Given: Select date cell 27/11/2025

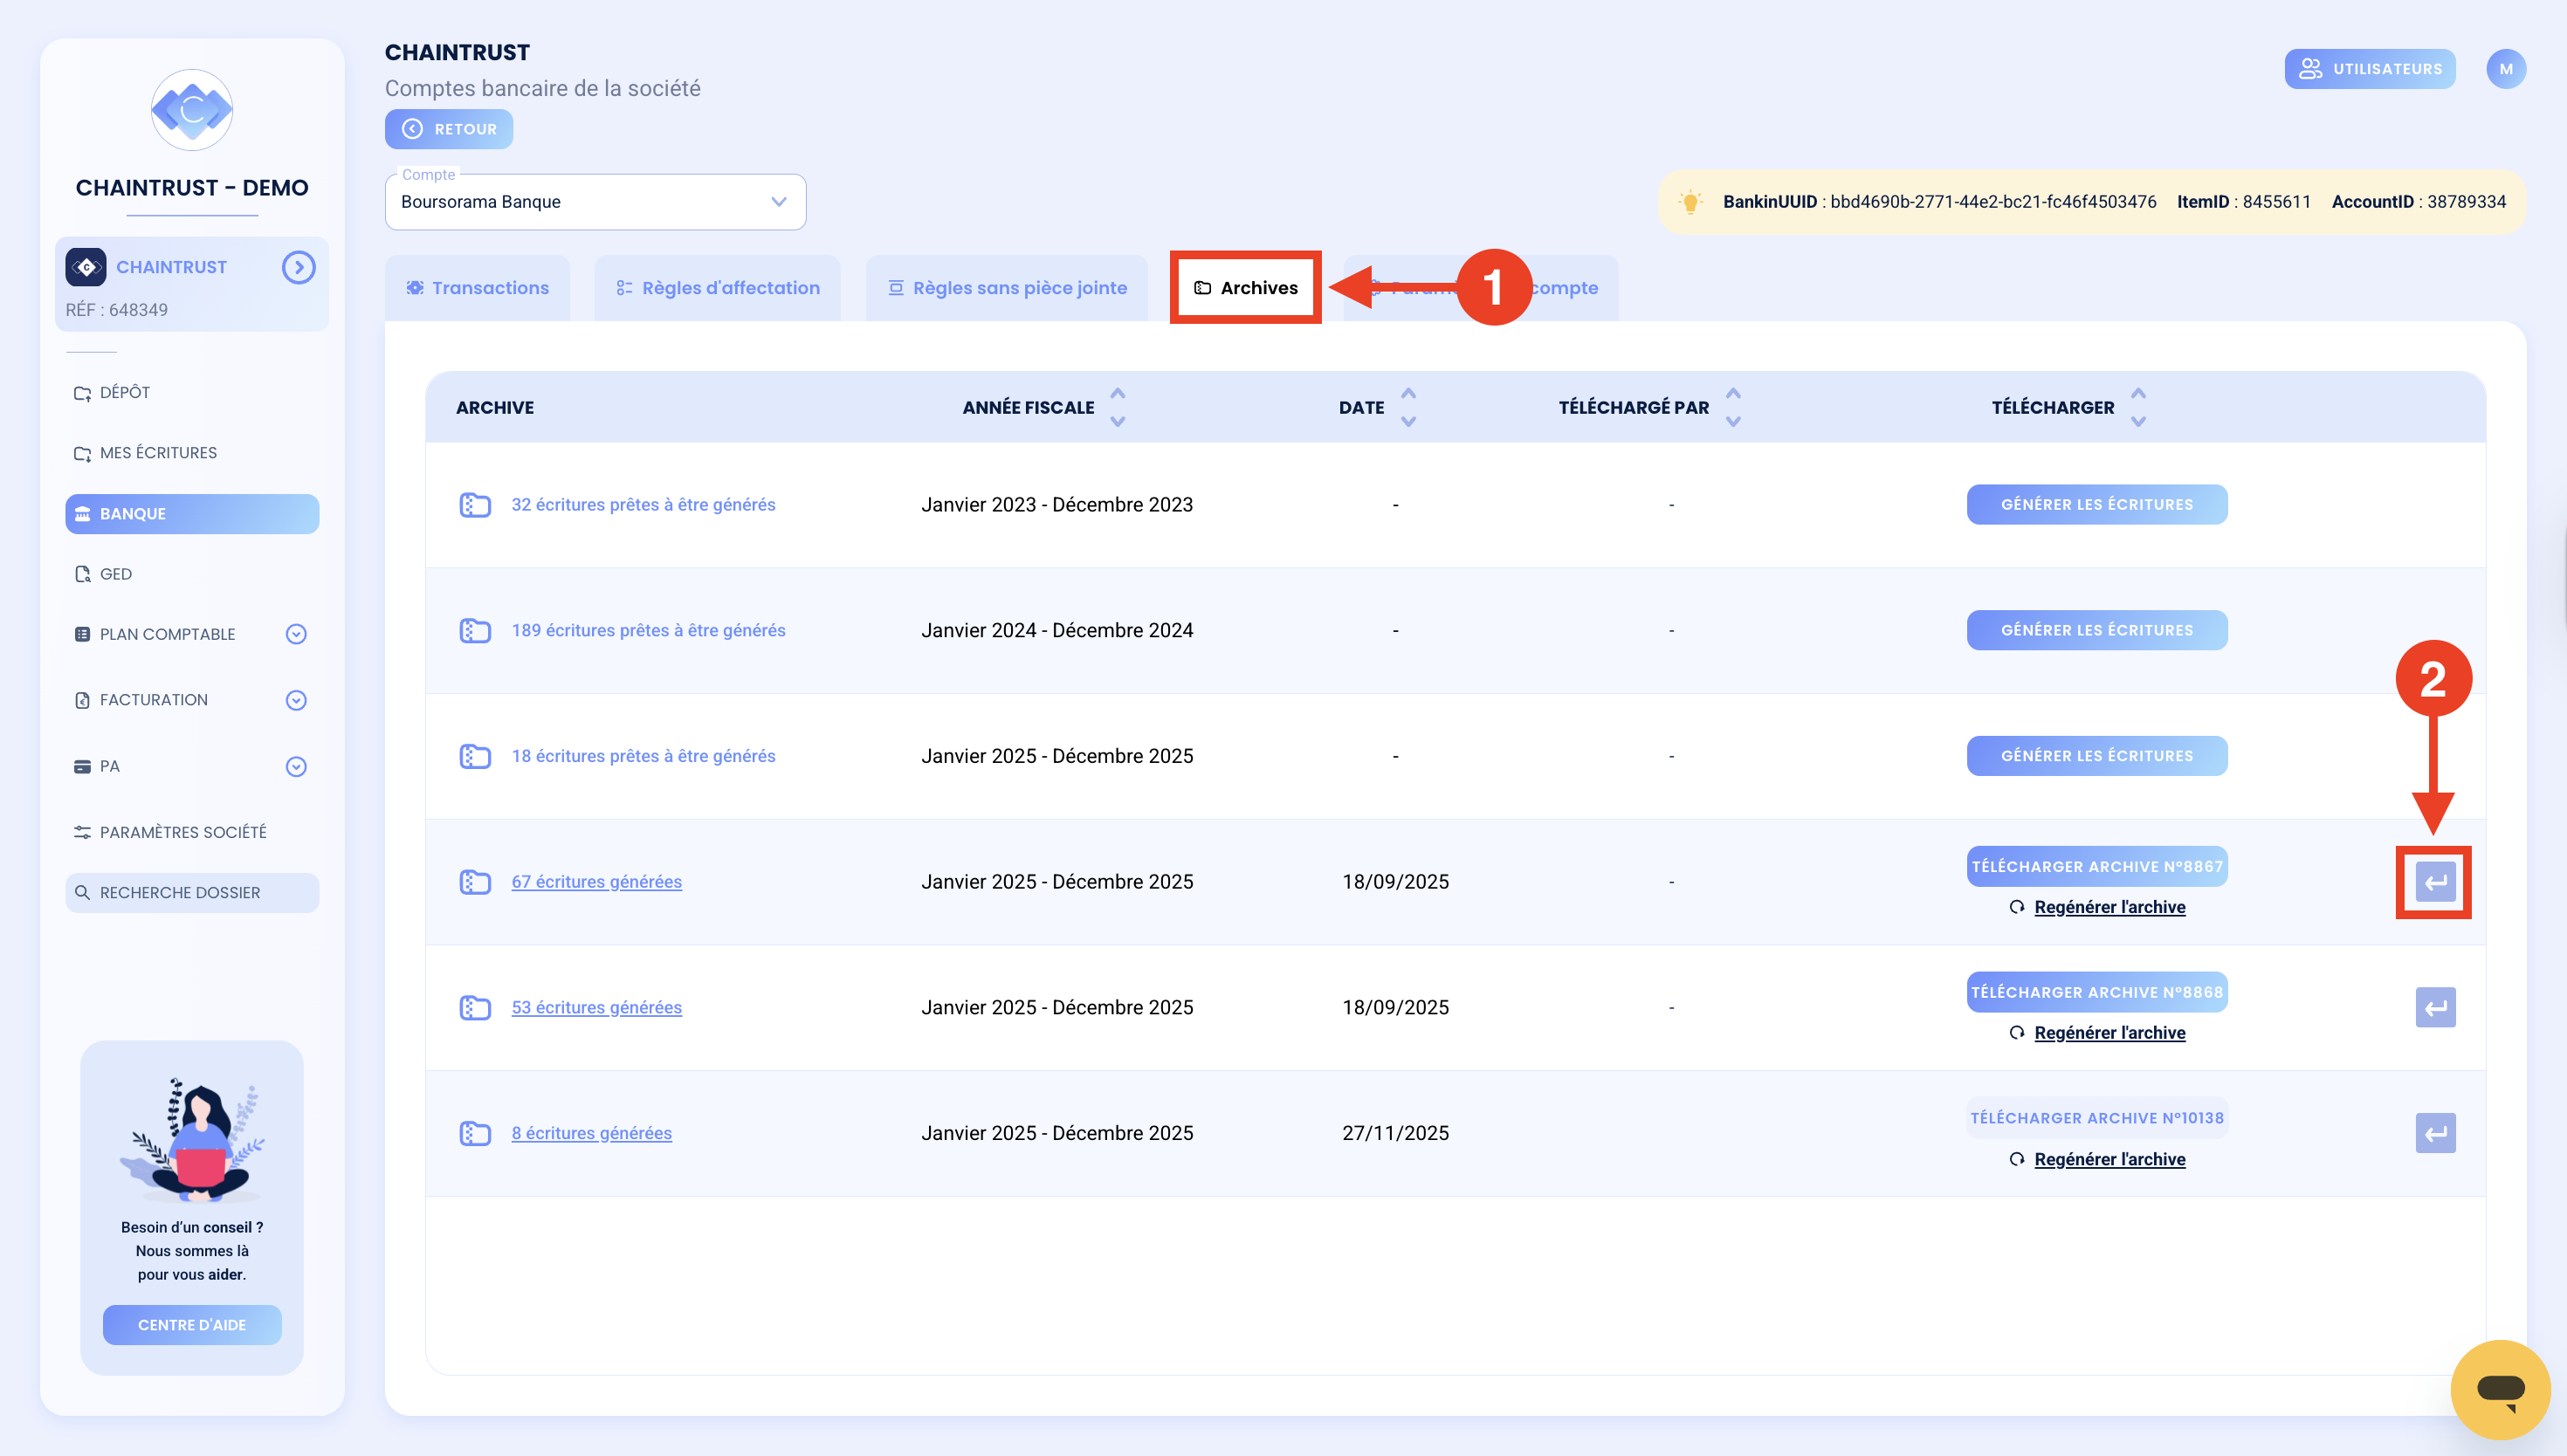Looking at the screenshot, I should [x=1395, y=1133].
